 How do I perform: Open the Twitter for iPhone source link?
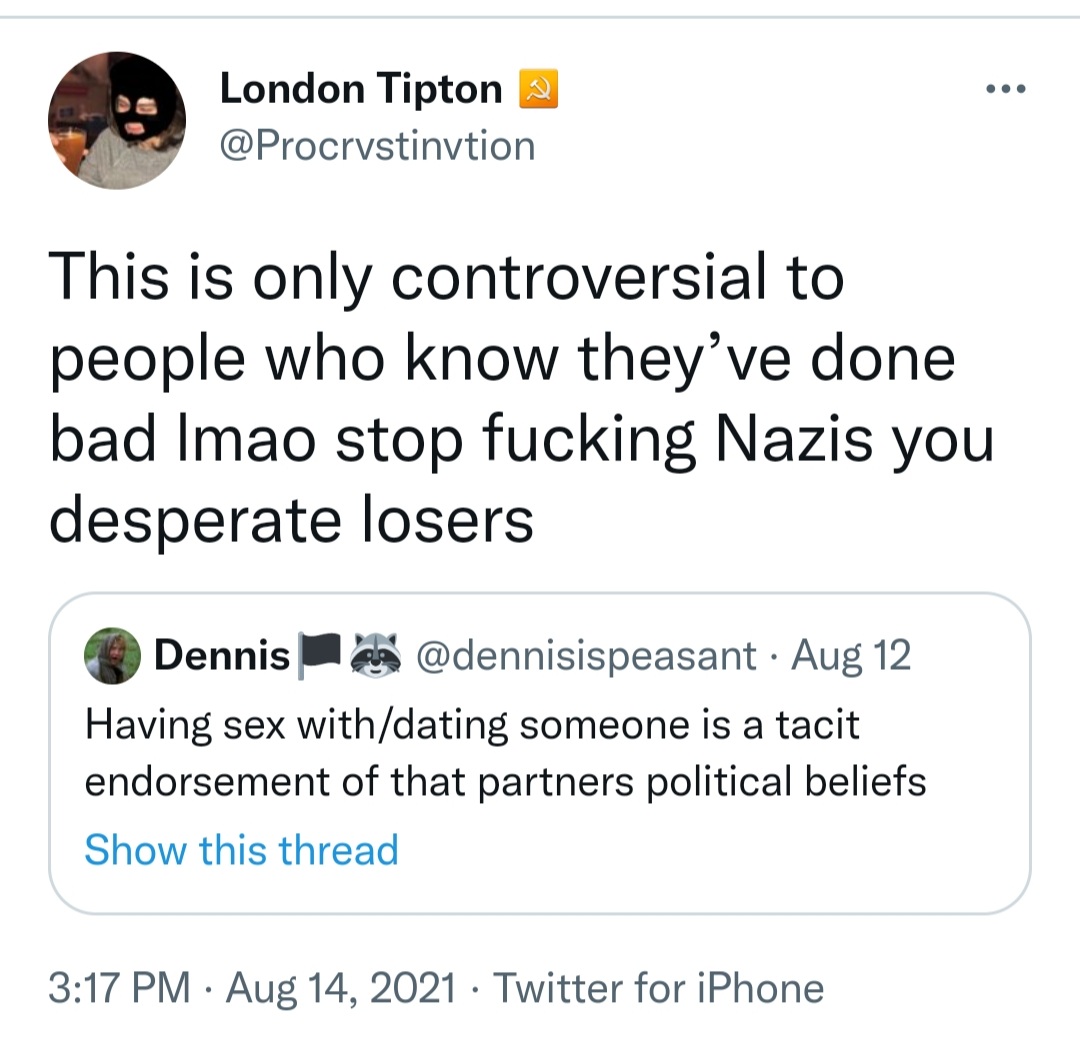[x=658, y=988]
